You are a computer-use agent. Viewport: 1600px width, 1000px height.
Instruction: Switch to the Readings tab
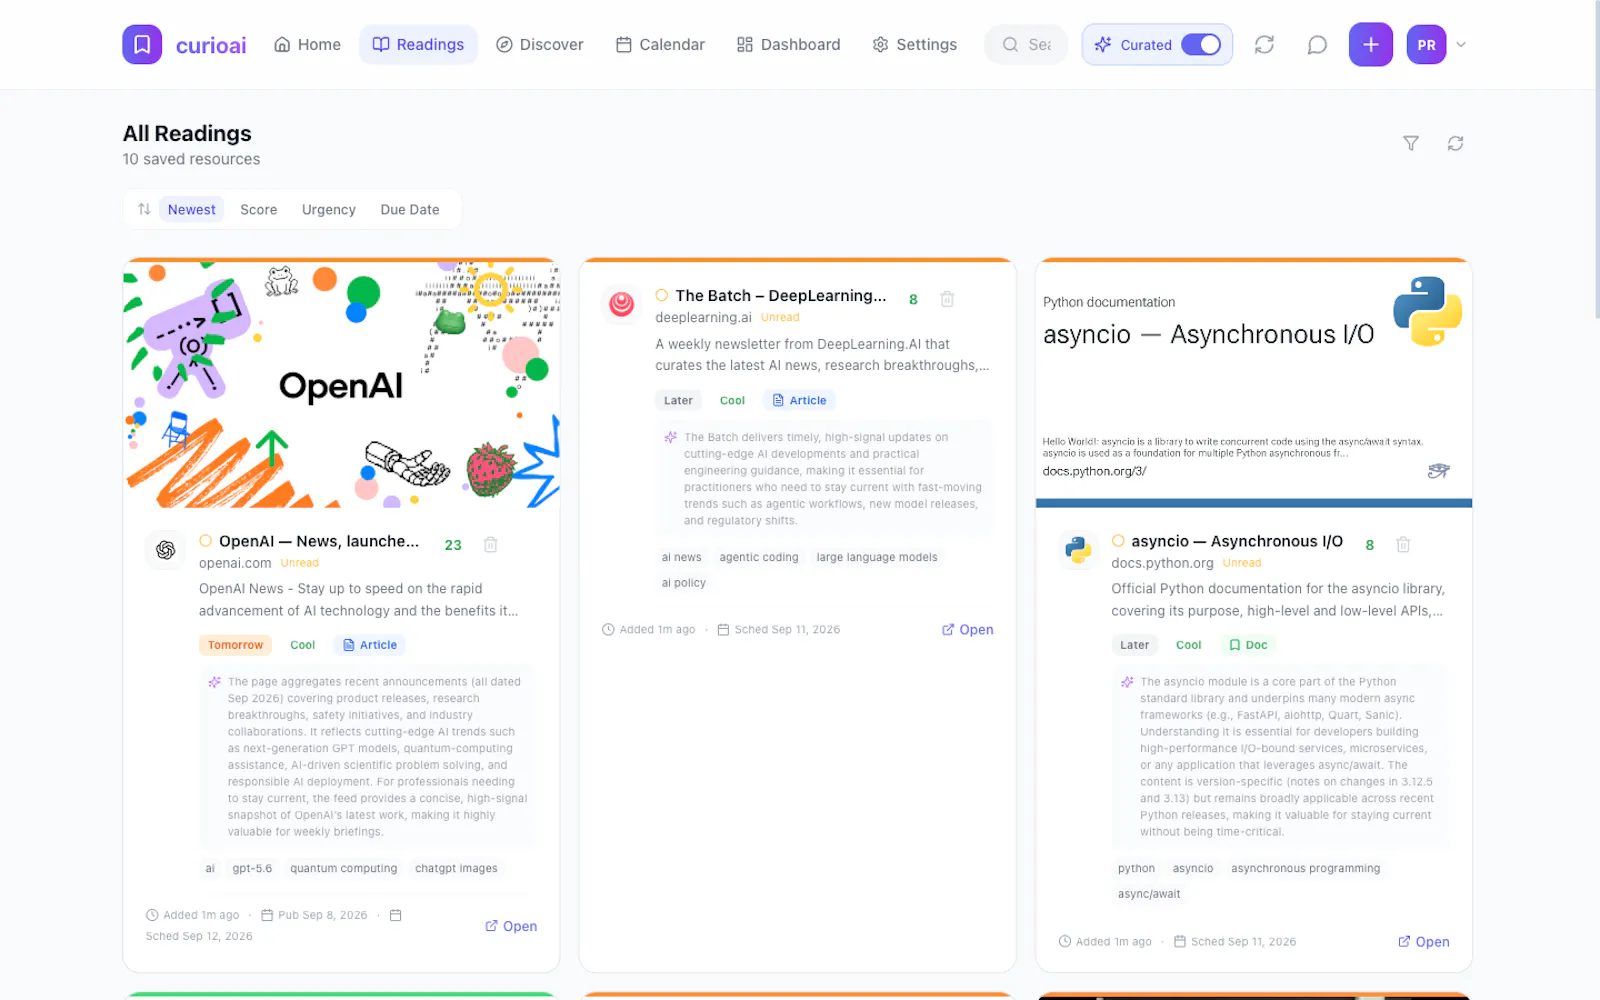pyautogui.click(x=418, y=44)
